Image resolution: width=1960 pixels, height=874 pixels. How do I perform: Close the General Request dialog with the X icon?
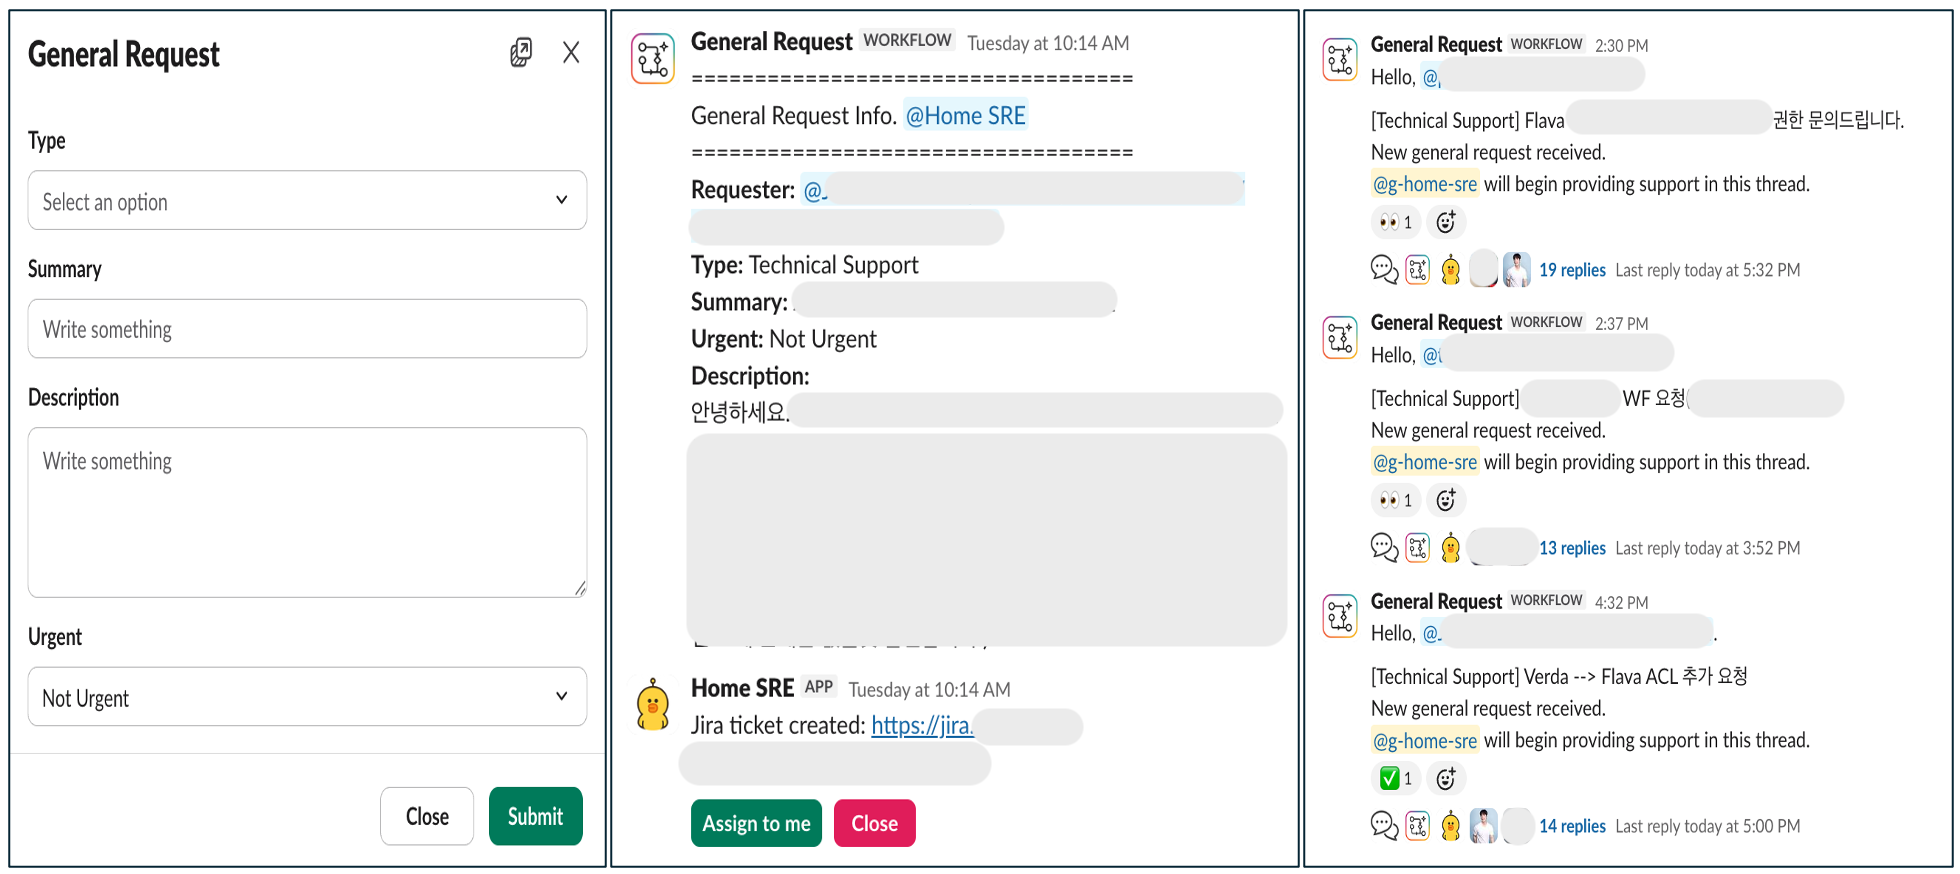coord(571,52)
